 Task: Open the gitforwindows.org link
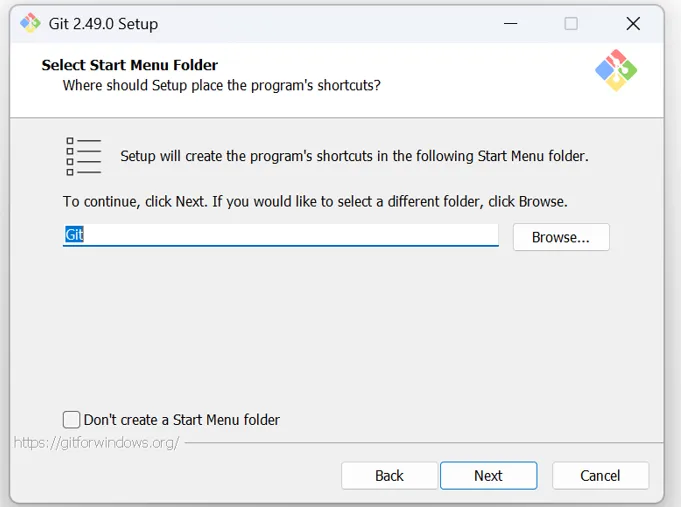(96, 442)
